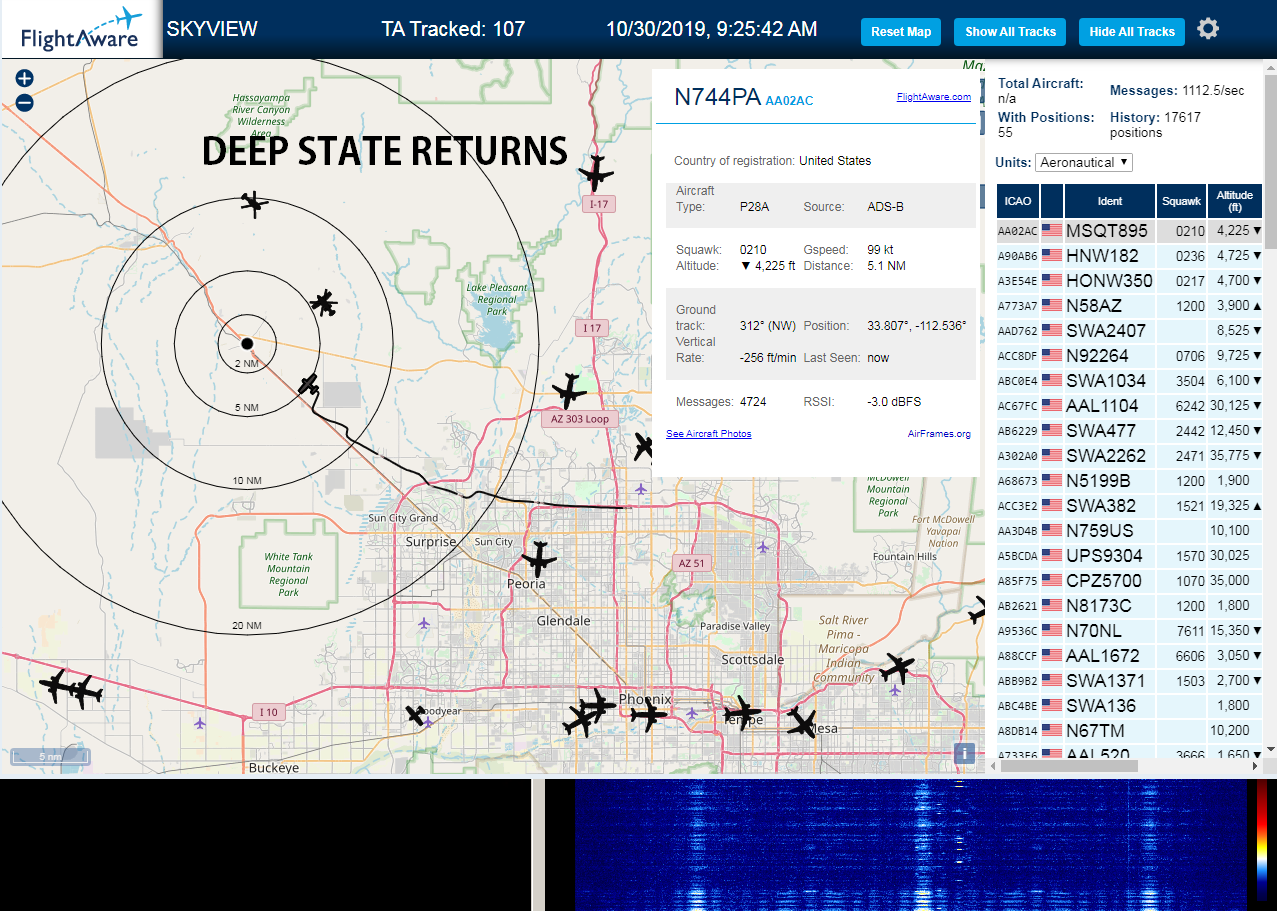Select the N92264 aircraft row
The height and width of the screenshot is (911, 1277).
[1129, 356]
